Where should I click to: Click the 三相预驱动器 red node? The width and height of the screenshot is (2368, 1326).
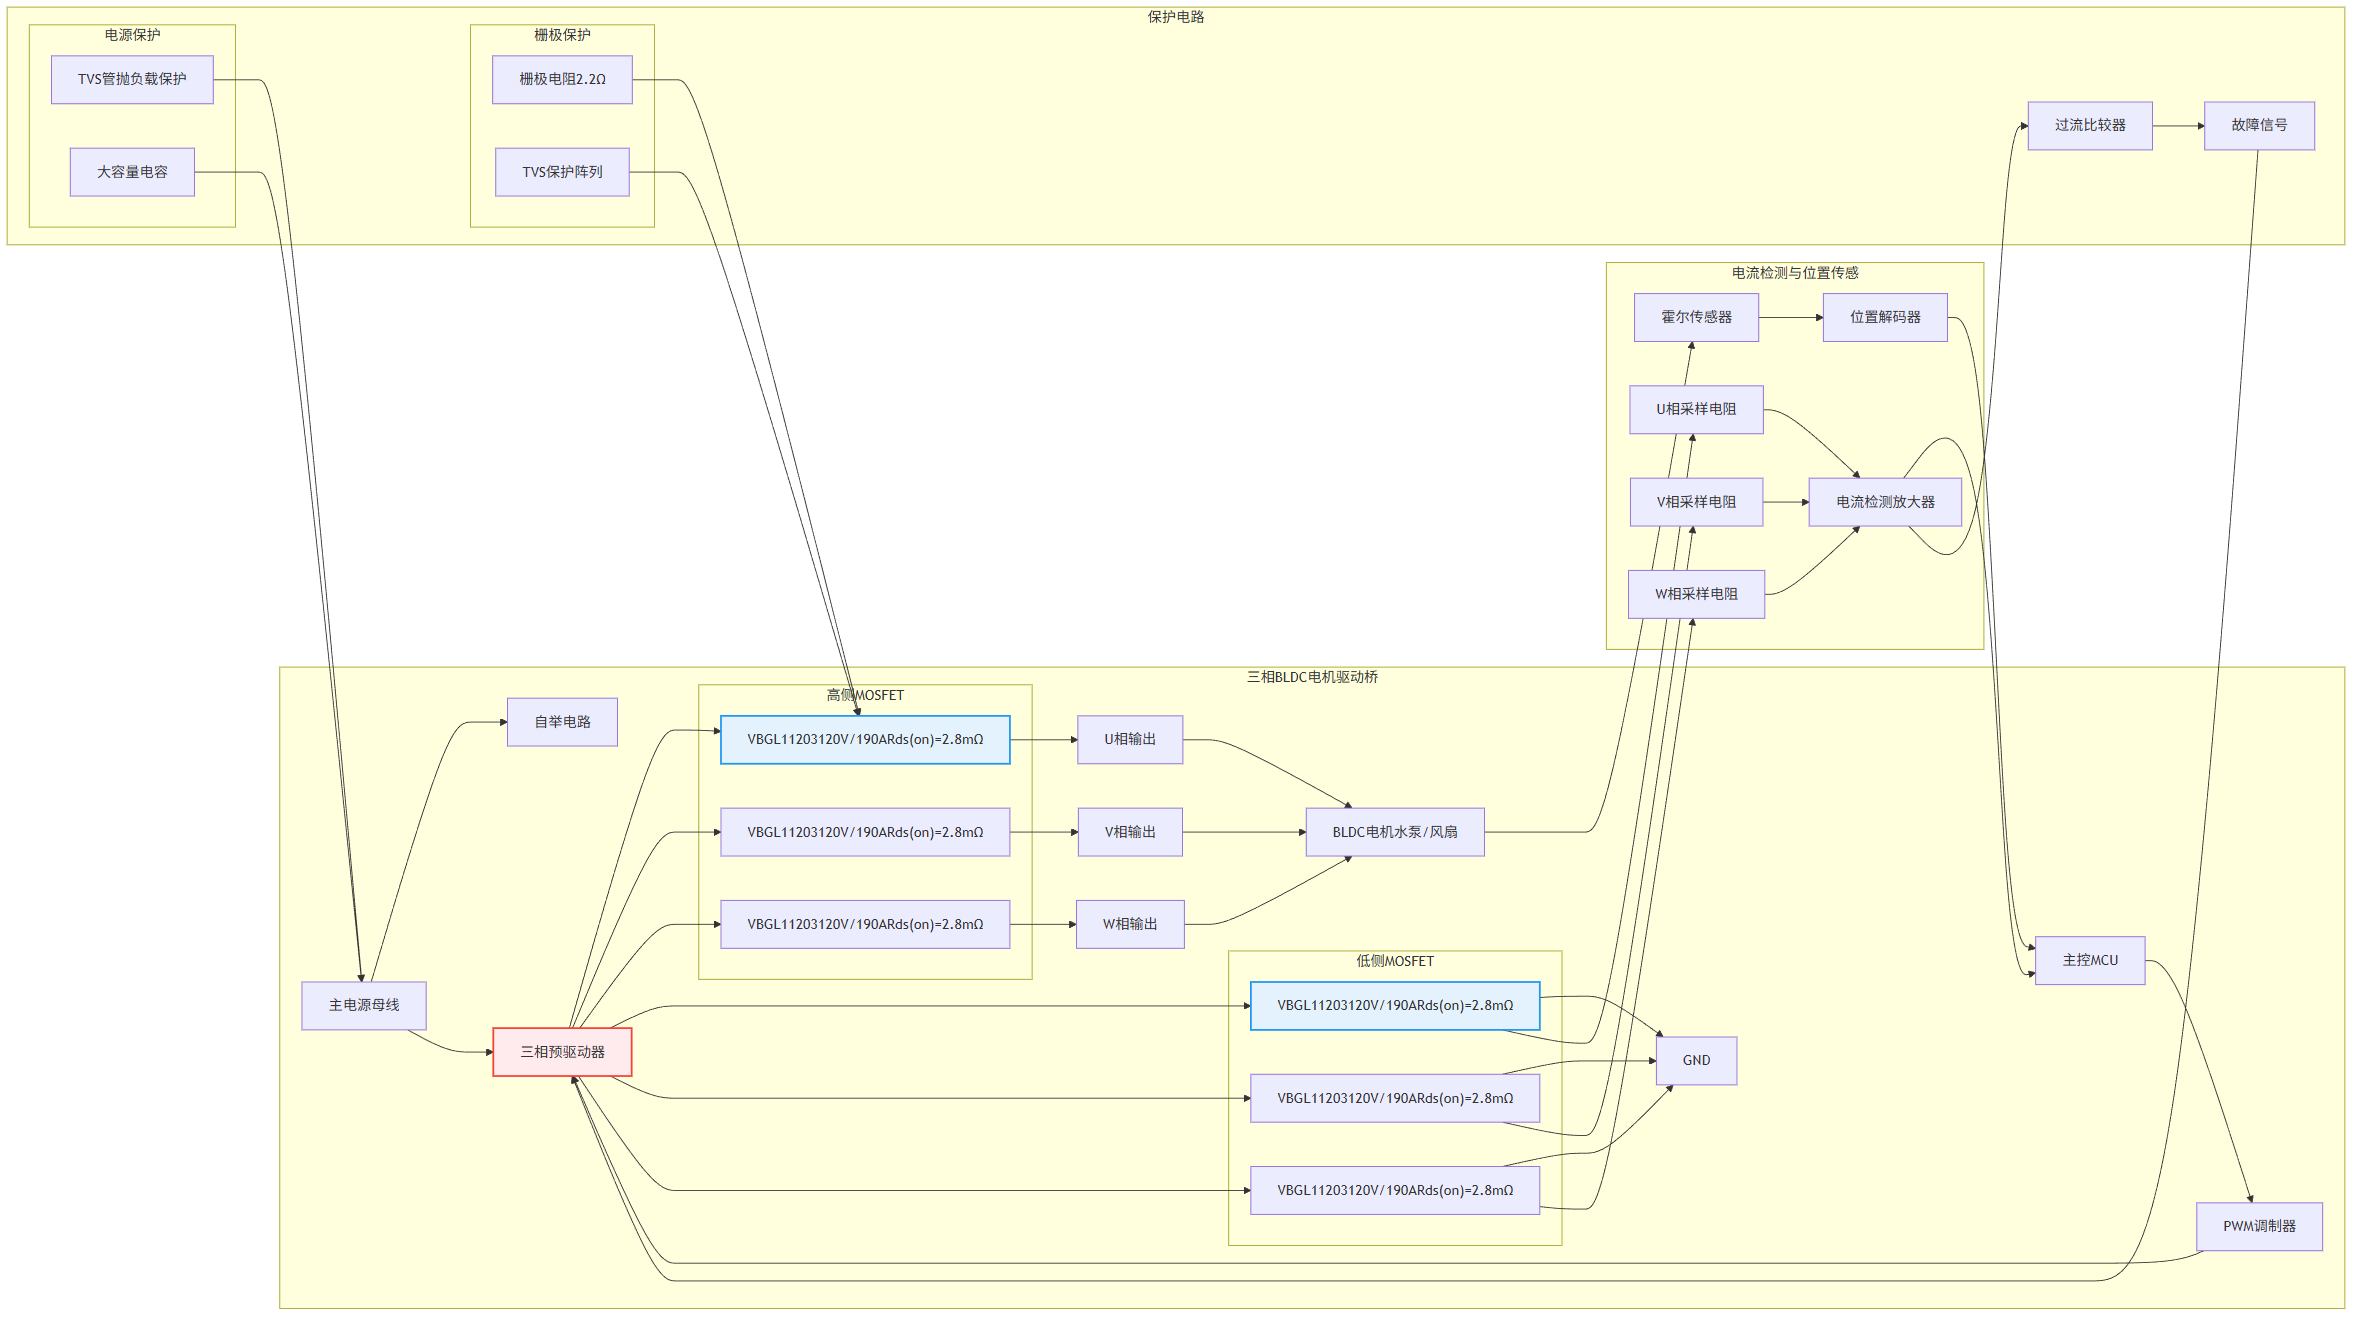(562, 1052)
